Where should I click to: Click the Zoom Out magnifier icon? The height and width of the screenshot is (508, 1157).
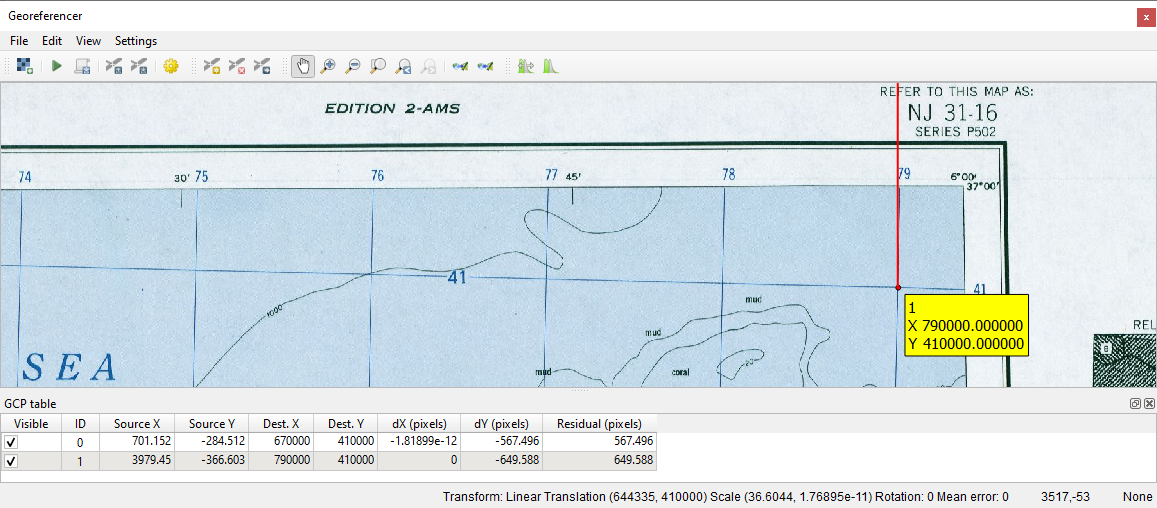tap(352, 66)
